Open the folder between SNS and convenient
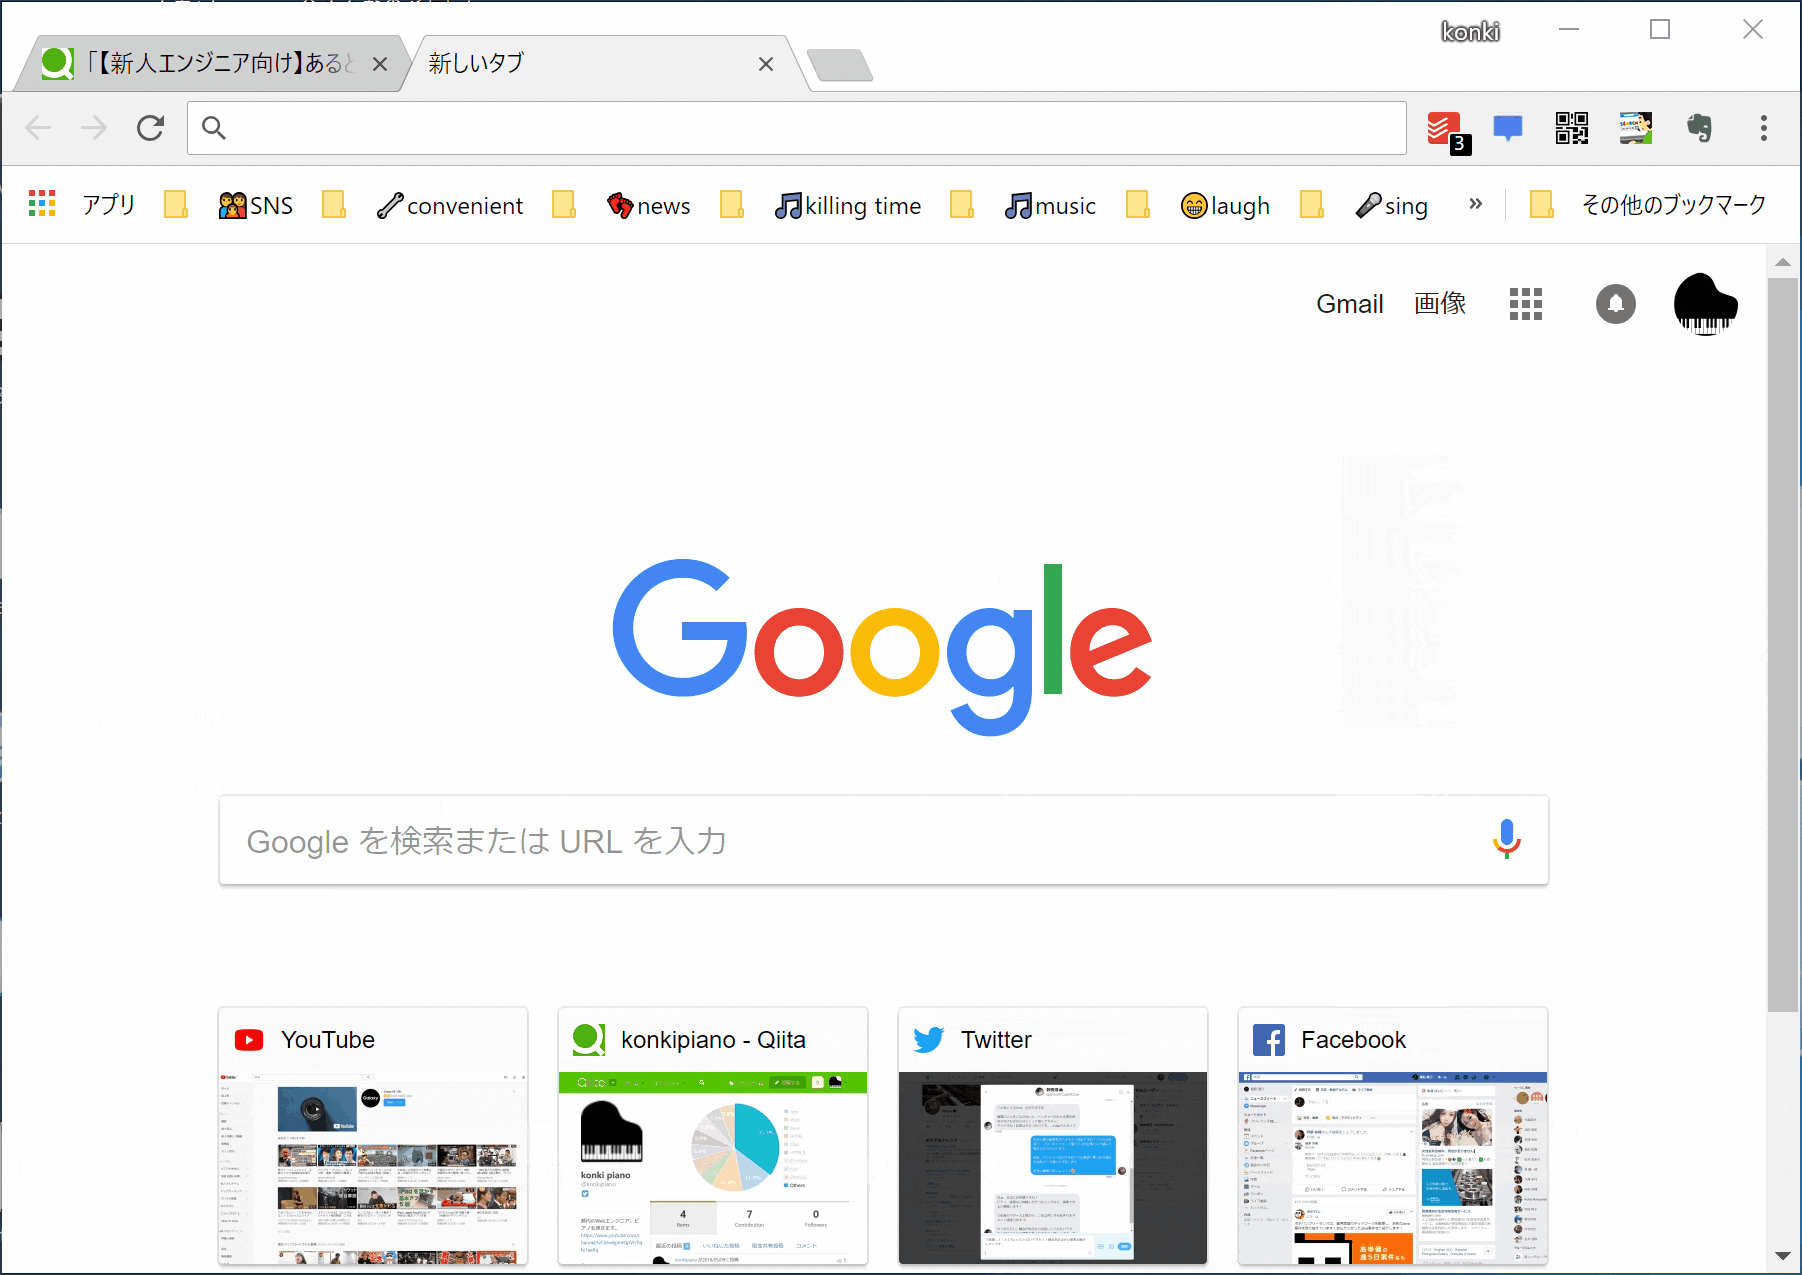 (334, 205)
